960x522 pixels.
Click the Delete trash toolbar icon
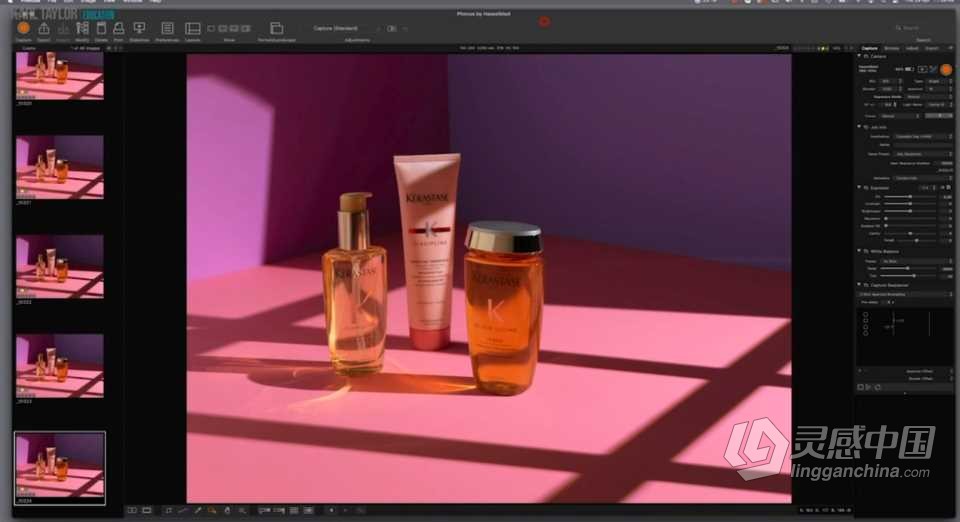click(101, 28)
